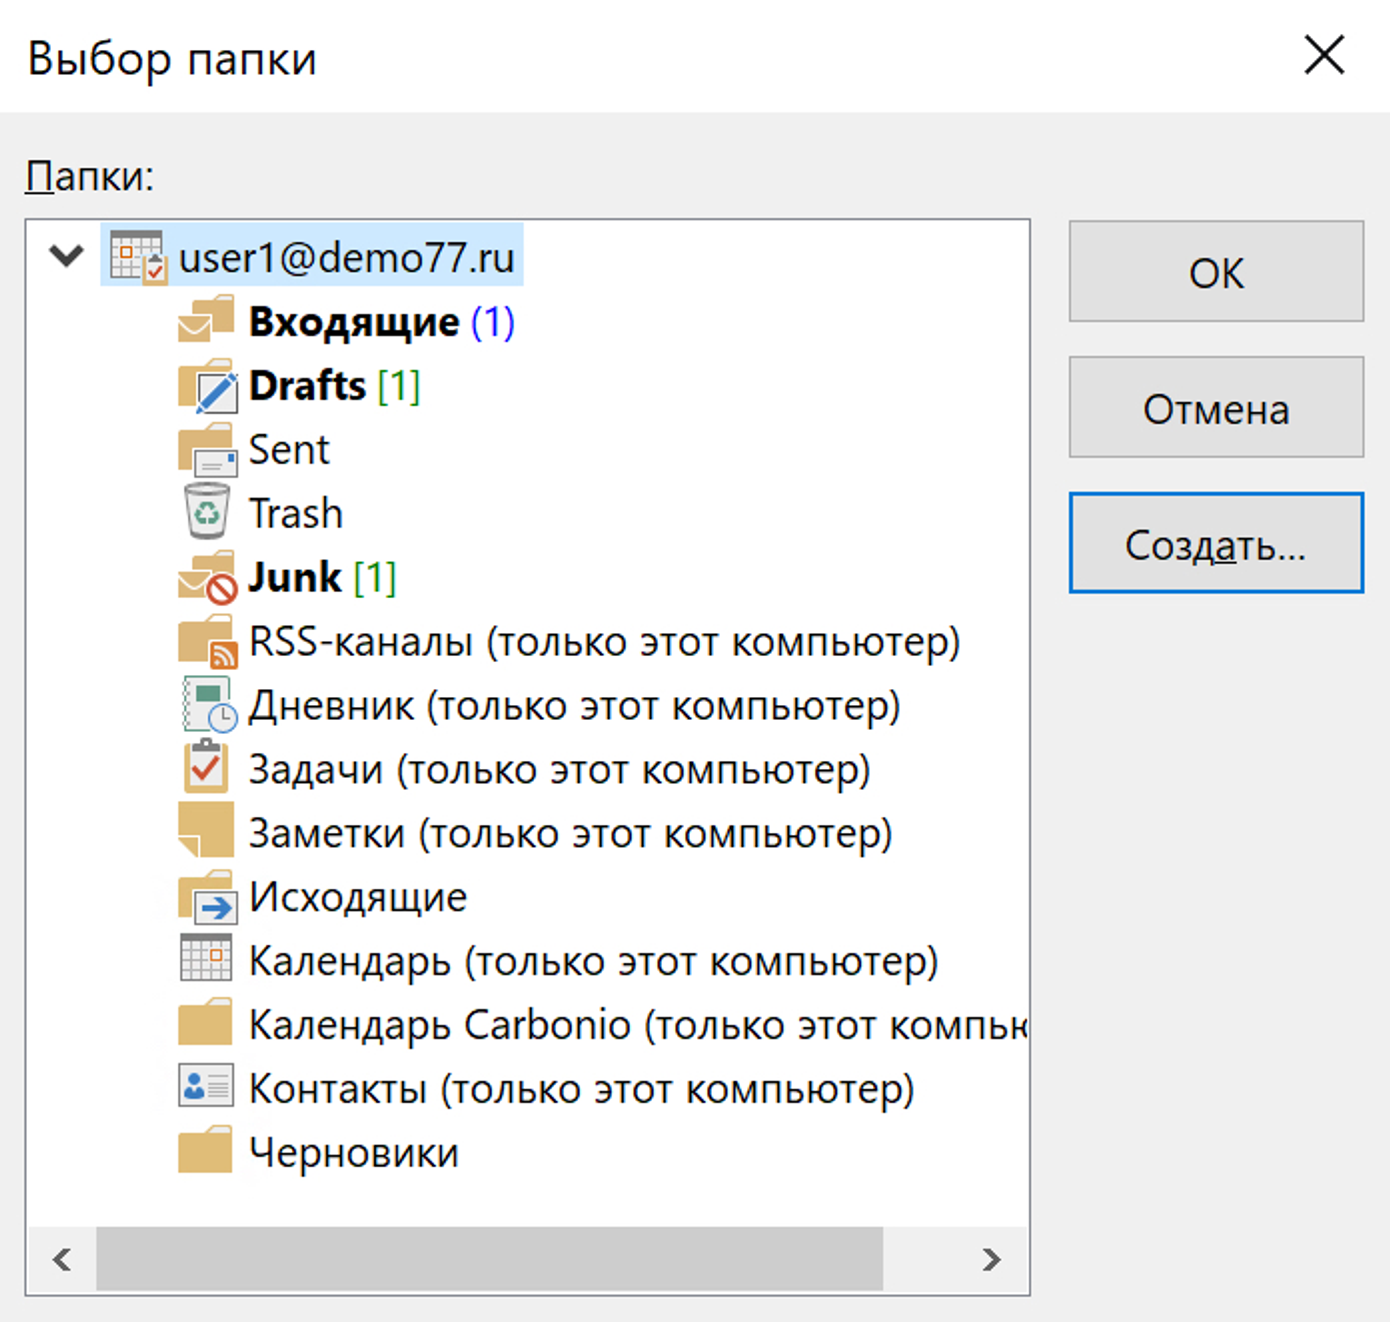Screen dimensions: 1390x1322
Task: Click the horizontal scrollbar right arrow
Action: pyautogui.click(x=991, y=1259)
